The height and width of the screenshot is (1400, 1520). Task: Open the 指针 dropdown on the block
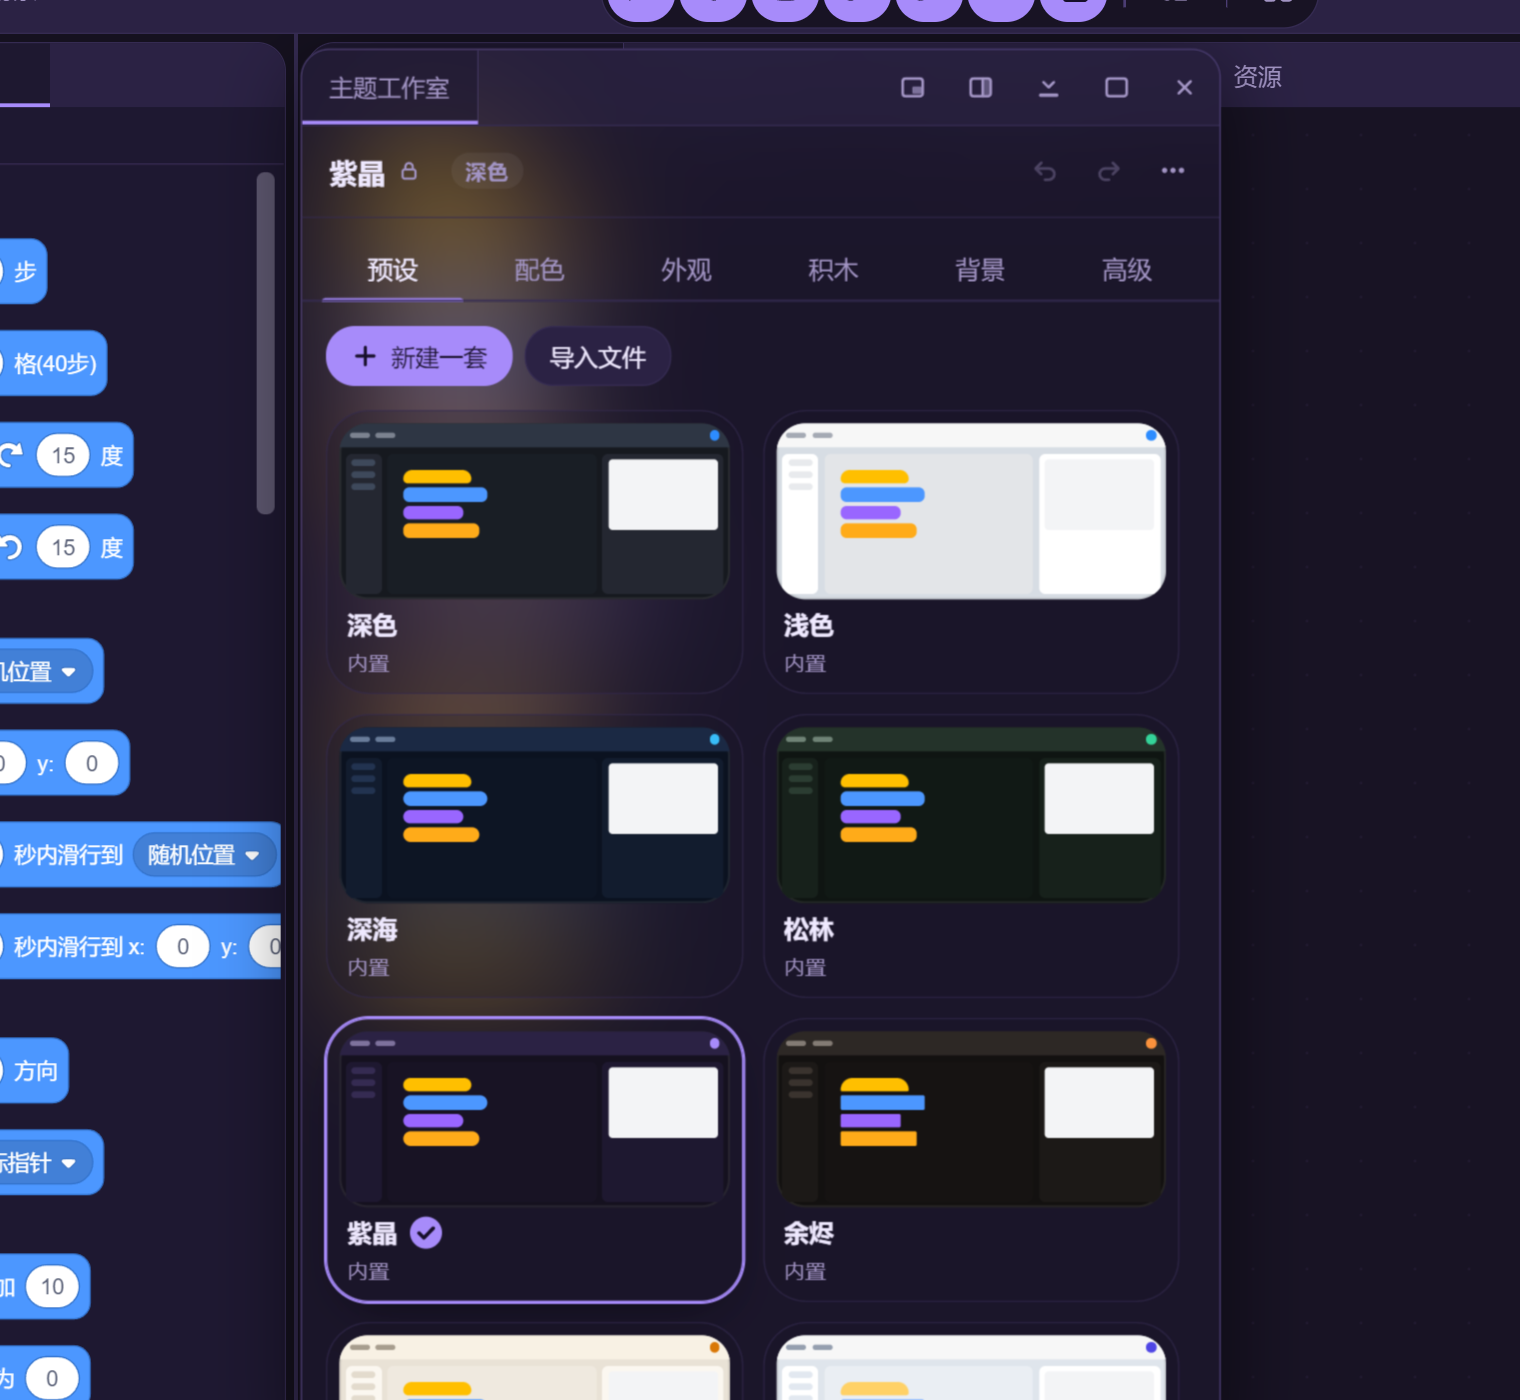[44, 1163]
